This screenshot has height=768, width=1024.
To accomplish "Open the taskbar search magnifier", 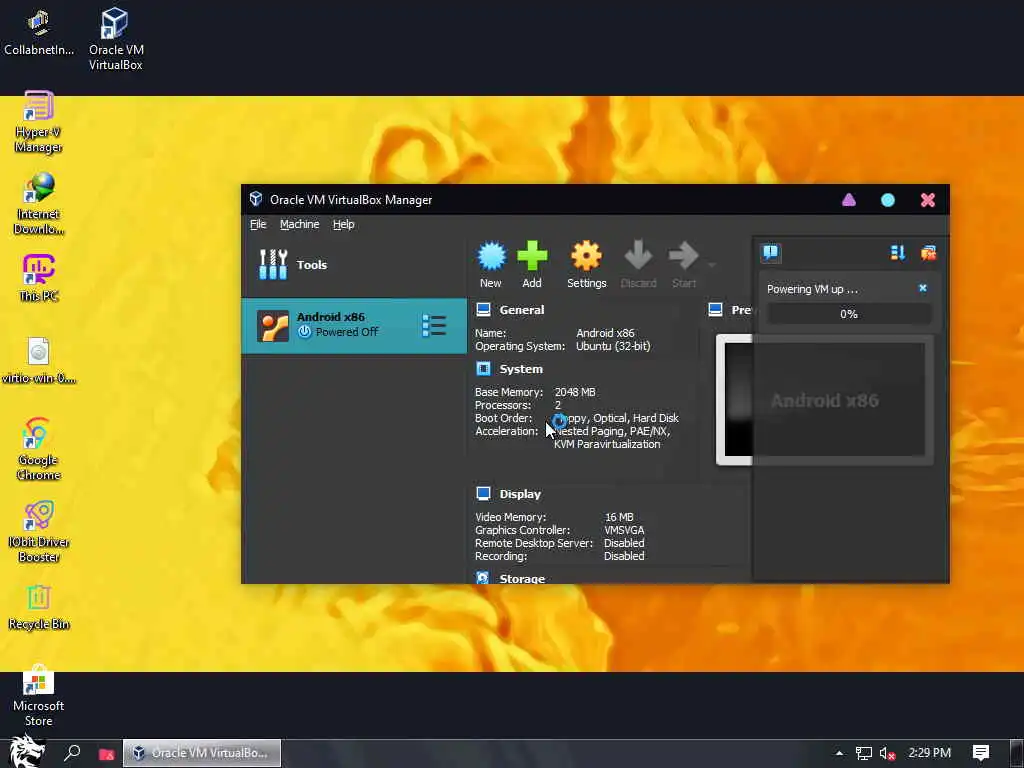I will [72, 753].
